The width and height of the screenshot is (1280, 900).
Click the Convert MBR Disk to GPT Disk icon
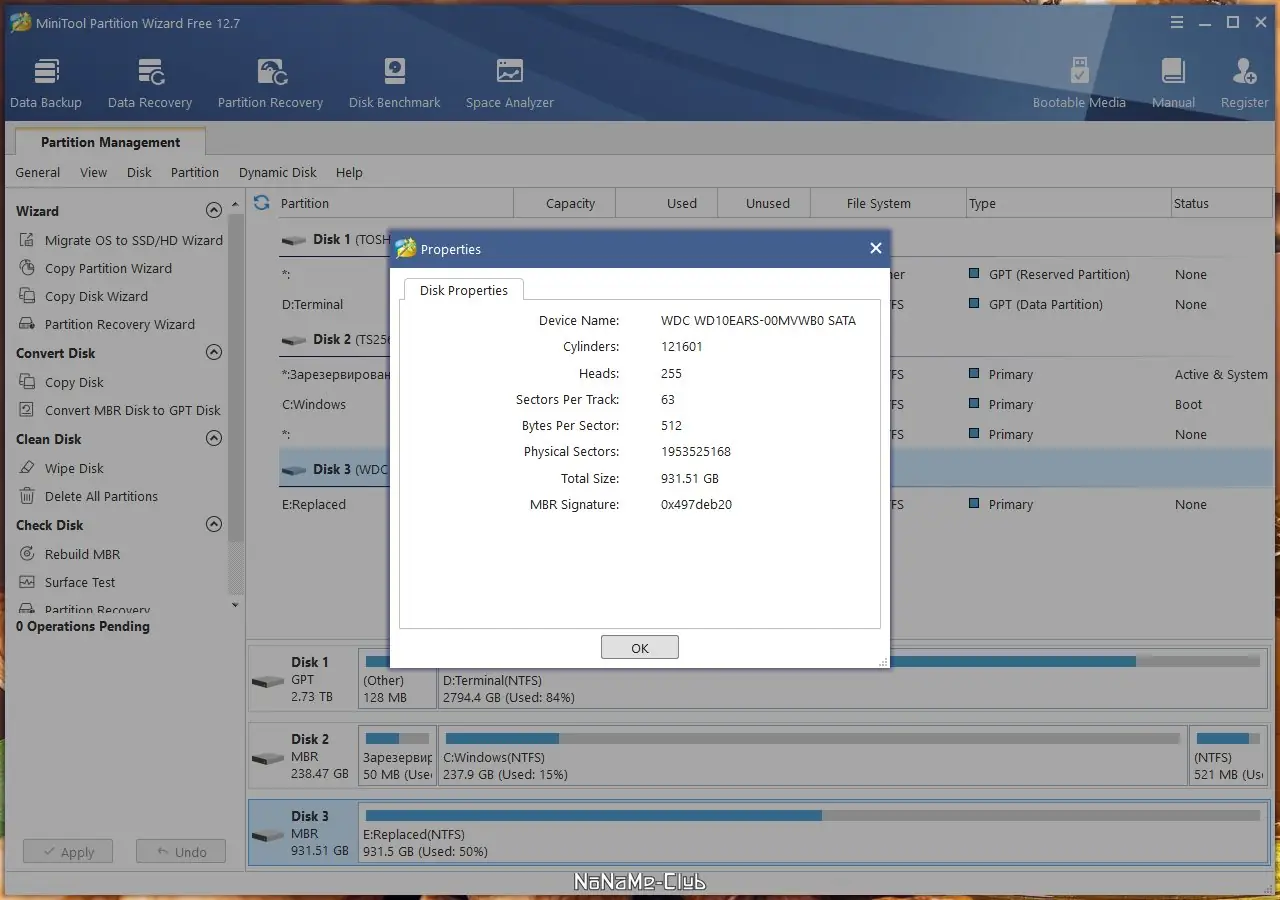27,410
